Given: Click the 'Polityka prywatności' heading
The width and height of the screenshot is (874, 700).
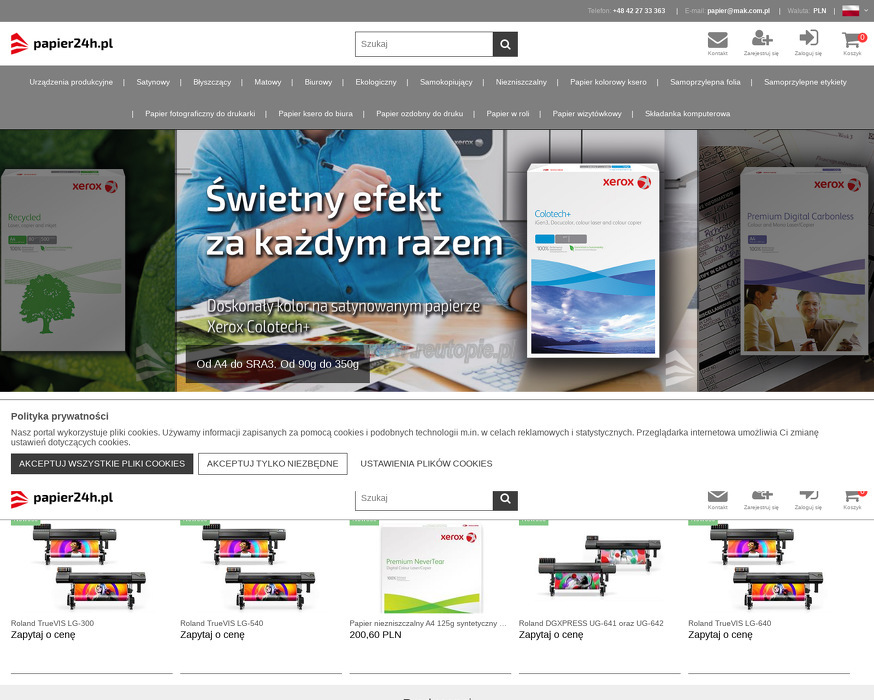Looking at the screenshot, I should 60,416.
